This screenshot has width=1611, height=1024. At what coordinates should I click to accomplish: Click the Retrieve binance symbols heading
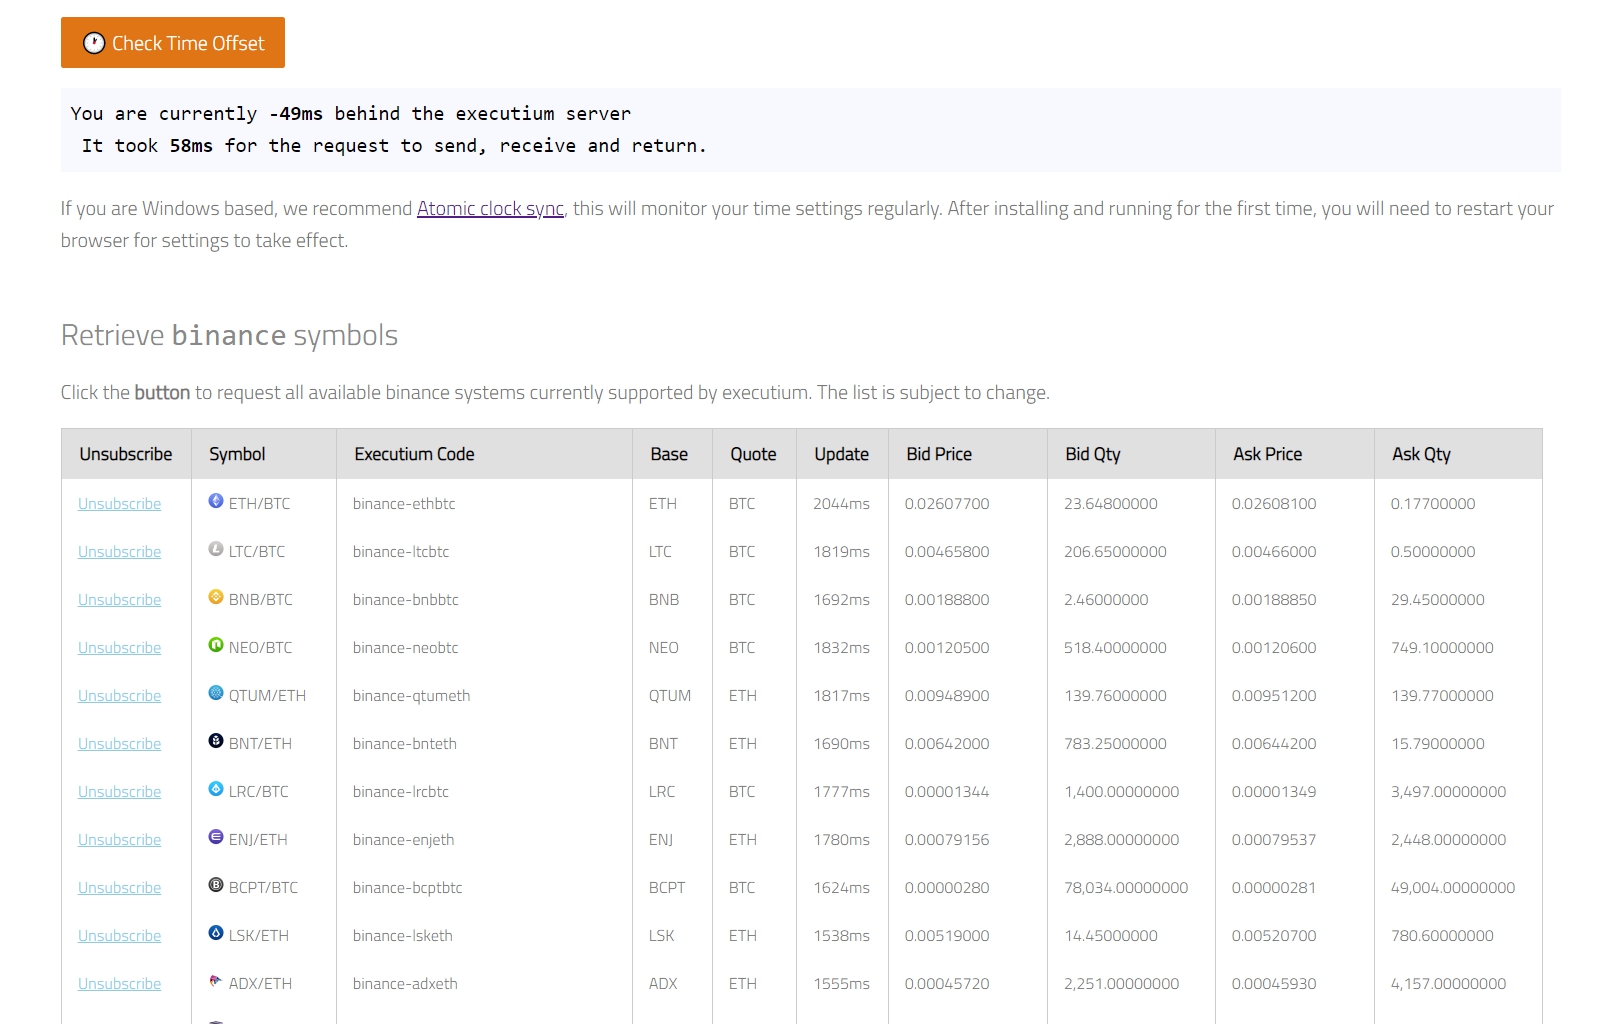pos(229,335)
